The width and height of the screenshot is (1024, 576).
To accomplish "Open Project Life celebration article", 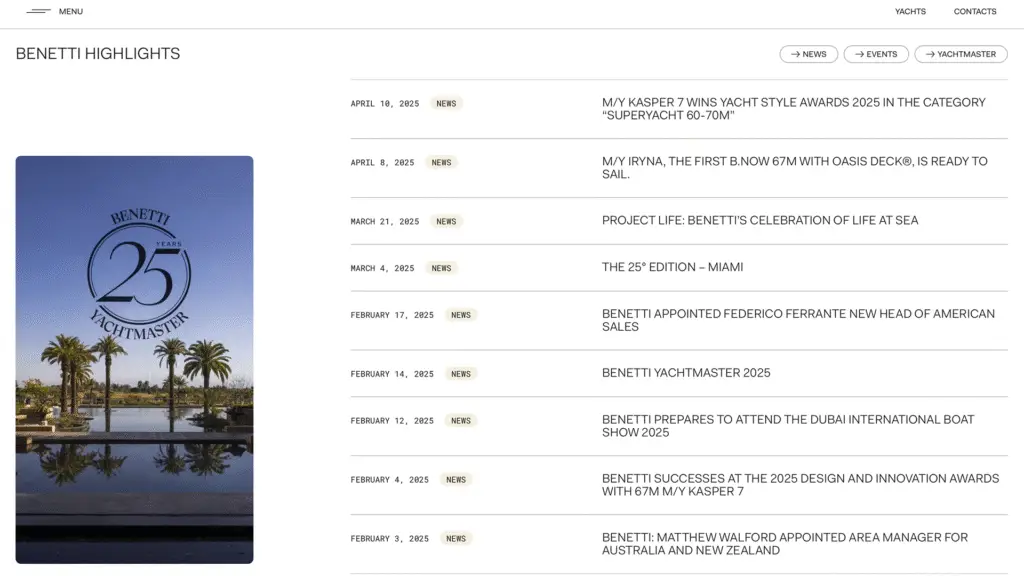I will (x=760, y=221).
